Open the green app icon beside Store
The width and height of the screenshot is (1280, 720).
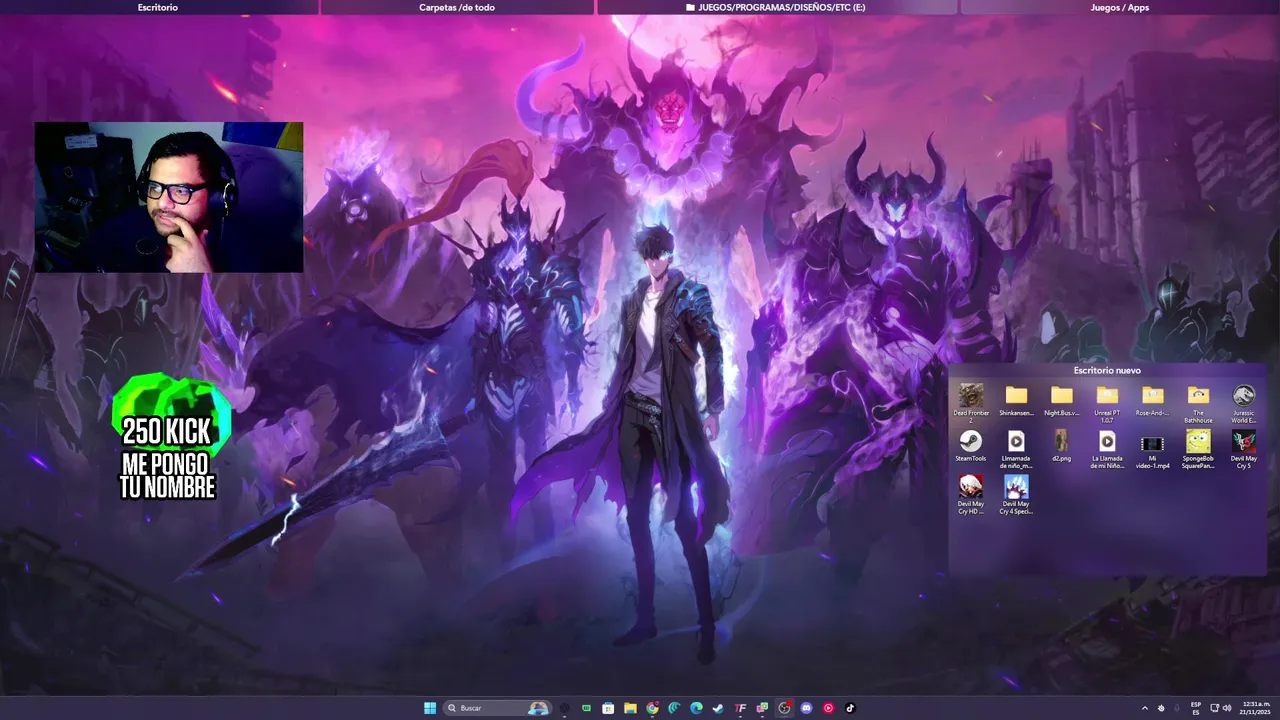coord(587,708)
